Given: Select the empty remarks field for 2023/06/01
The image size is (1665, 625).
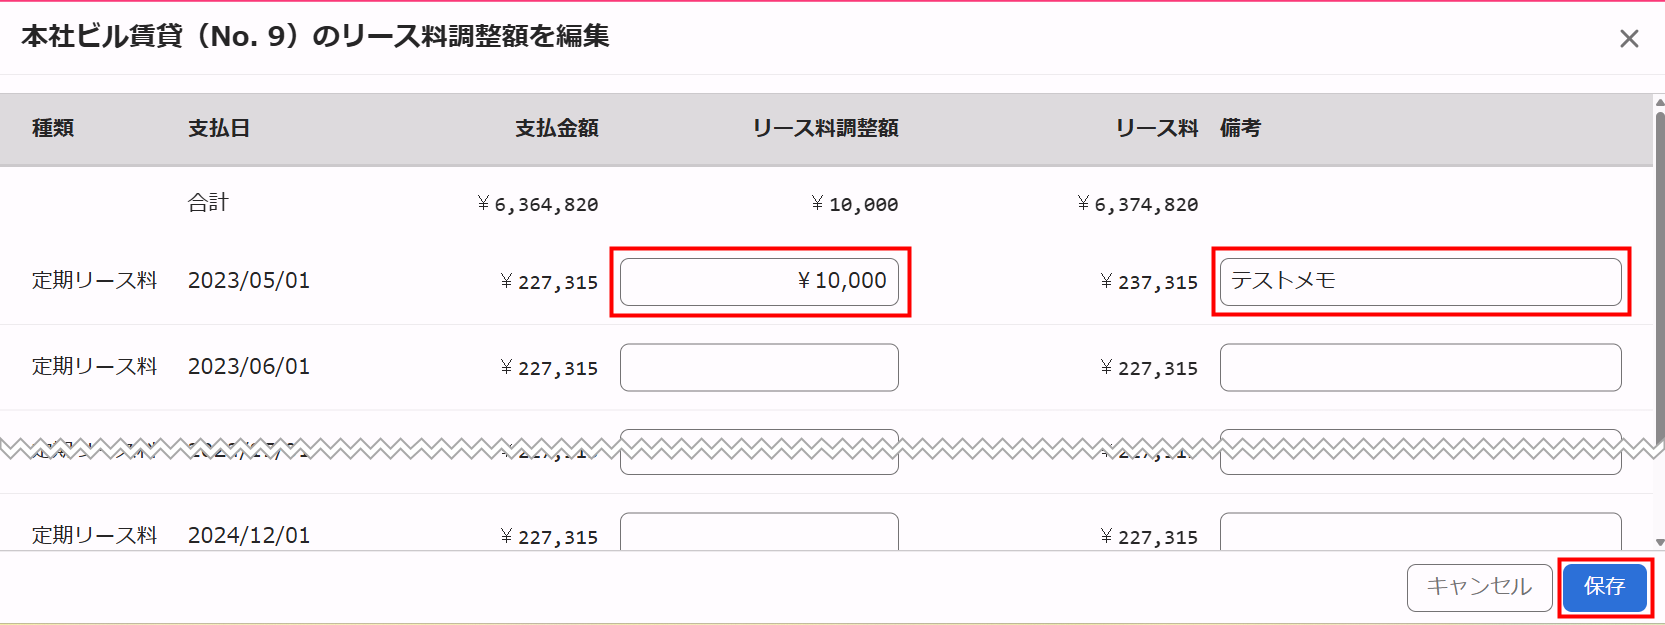Looking at the screenshot, I should [x=1420, y=368].
